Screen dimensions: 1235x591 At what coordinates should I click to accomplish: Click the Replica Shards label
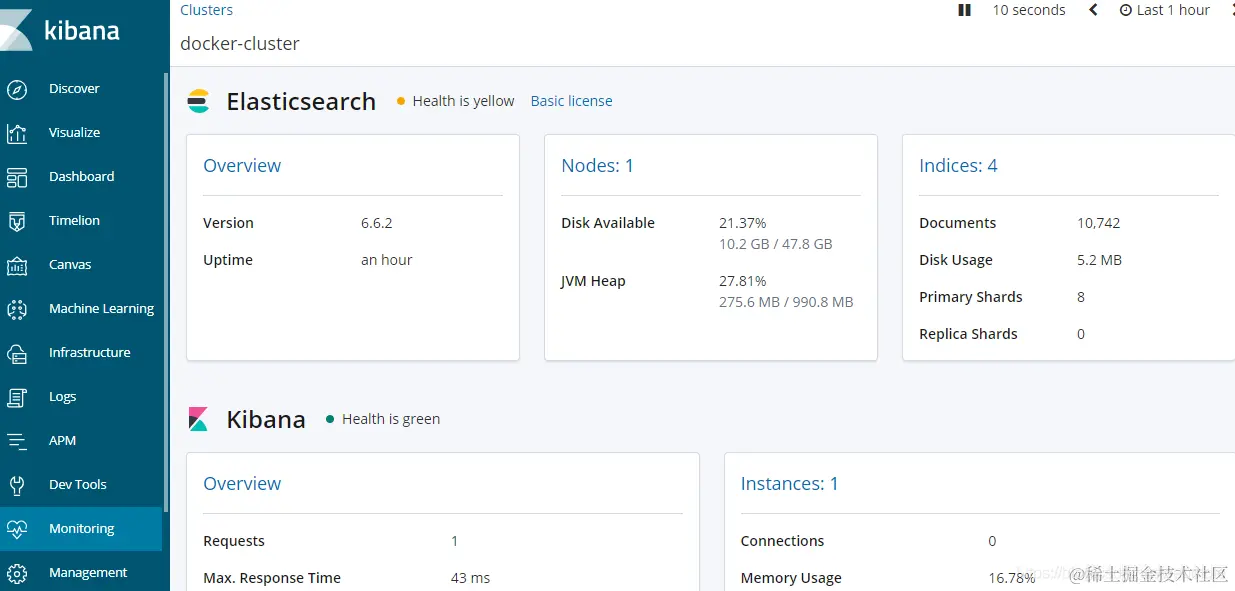pos(968,334)
